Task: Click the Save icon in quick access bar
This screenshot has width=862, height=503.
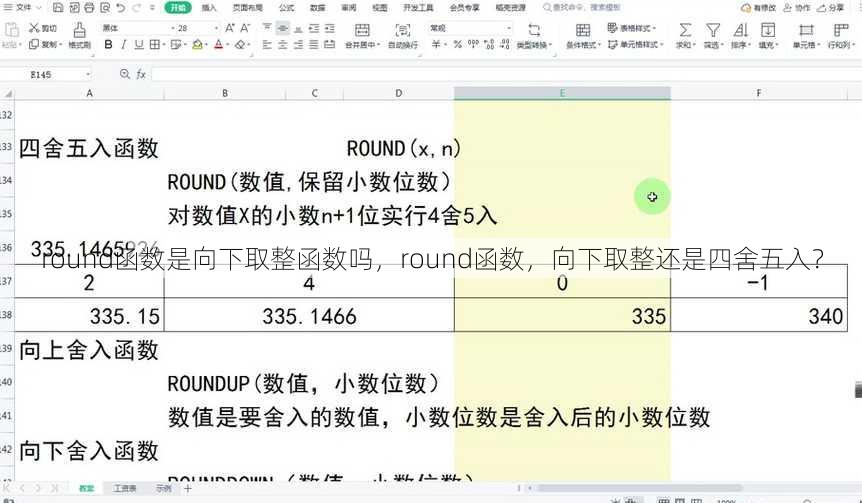Action: coord(58,8)
